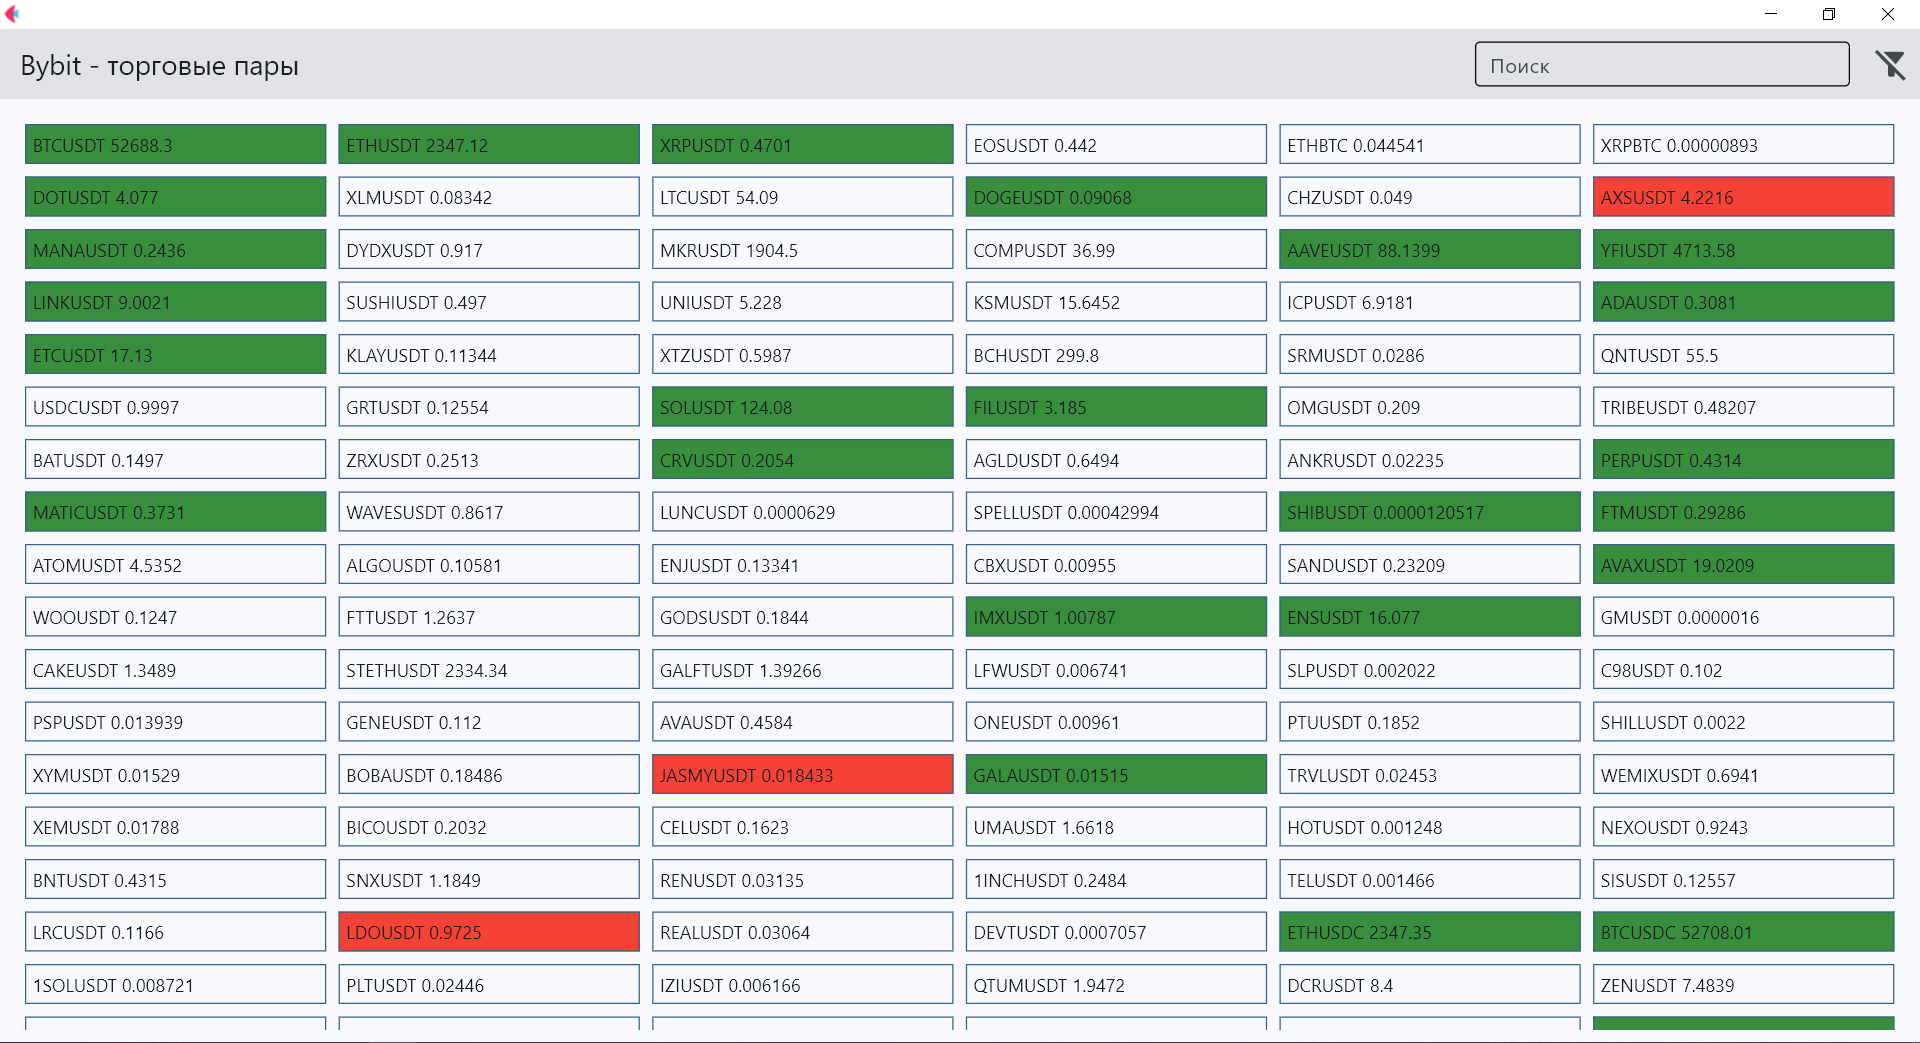1920x1043 pixels.
Task: Open FTMUSDT 0.29286 tile
Action: tap(1743, 512)
